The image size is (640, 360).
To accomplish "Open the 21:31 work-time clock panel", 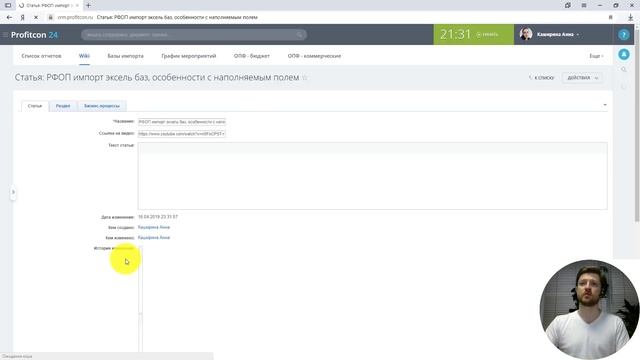I will click(x=473, y=35).
